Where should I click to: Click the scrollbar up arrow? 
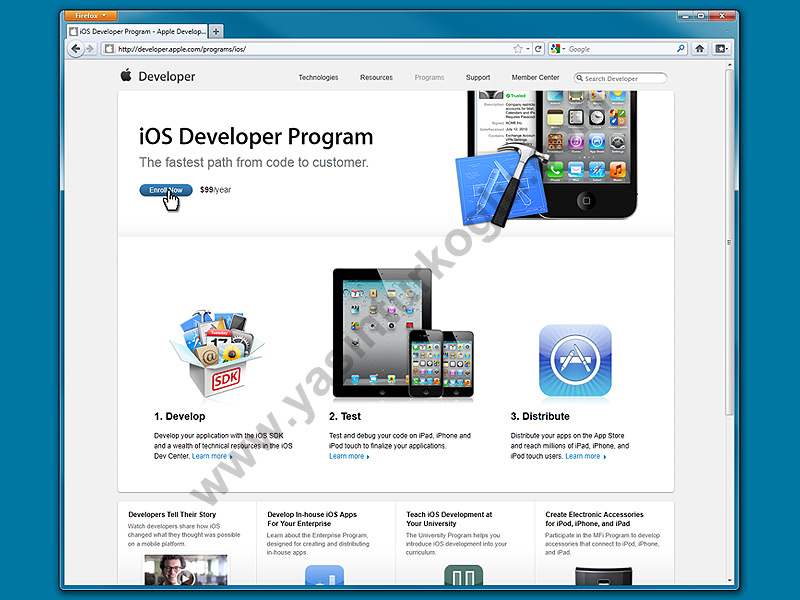coord(729,65)
